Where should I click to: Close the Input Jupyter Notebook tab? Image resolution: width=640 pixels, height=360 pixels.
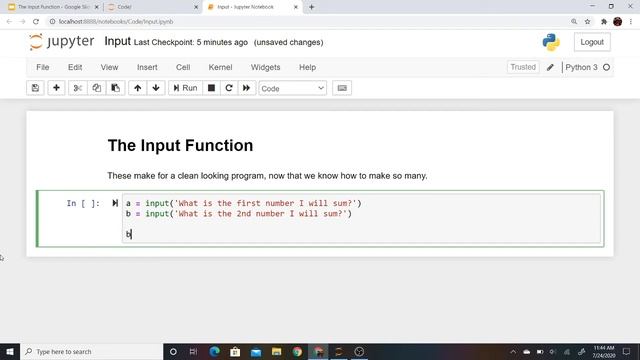click(x=296, y=7)
